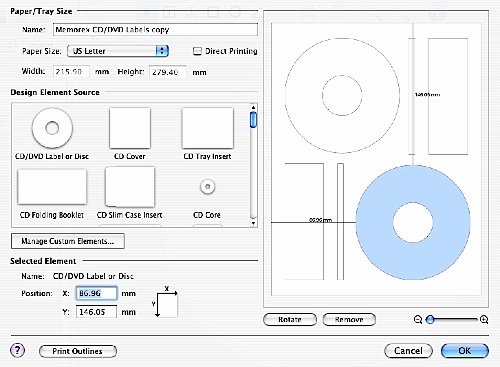This screenshot has width=500, height=367.
Task: Click the zoom out magnifier icon
Action: (x=418, y=319)
